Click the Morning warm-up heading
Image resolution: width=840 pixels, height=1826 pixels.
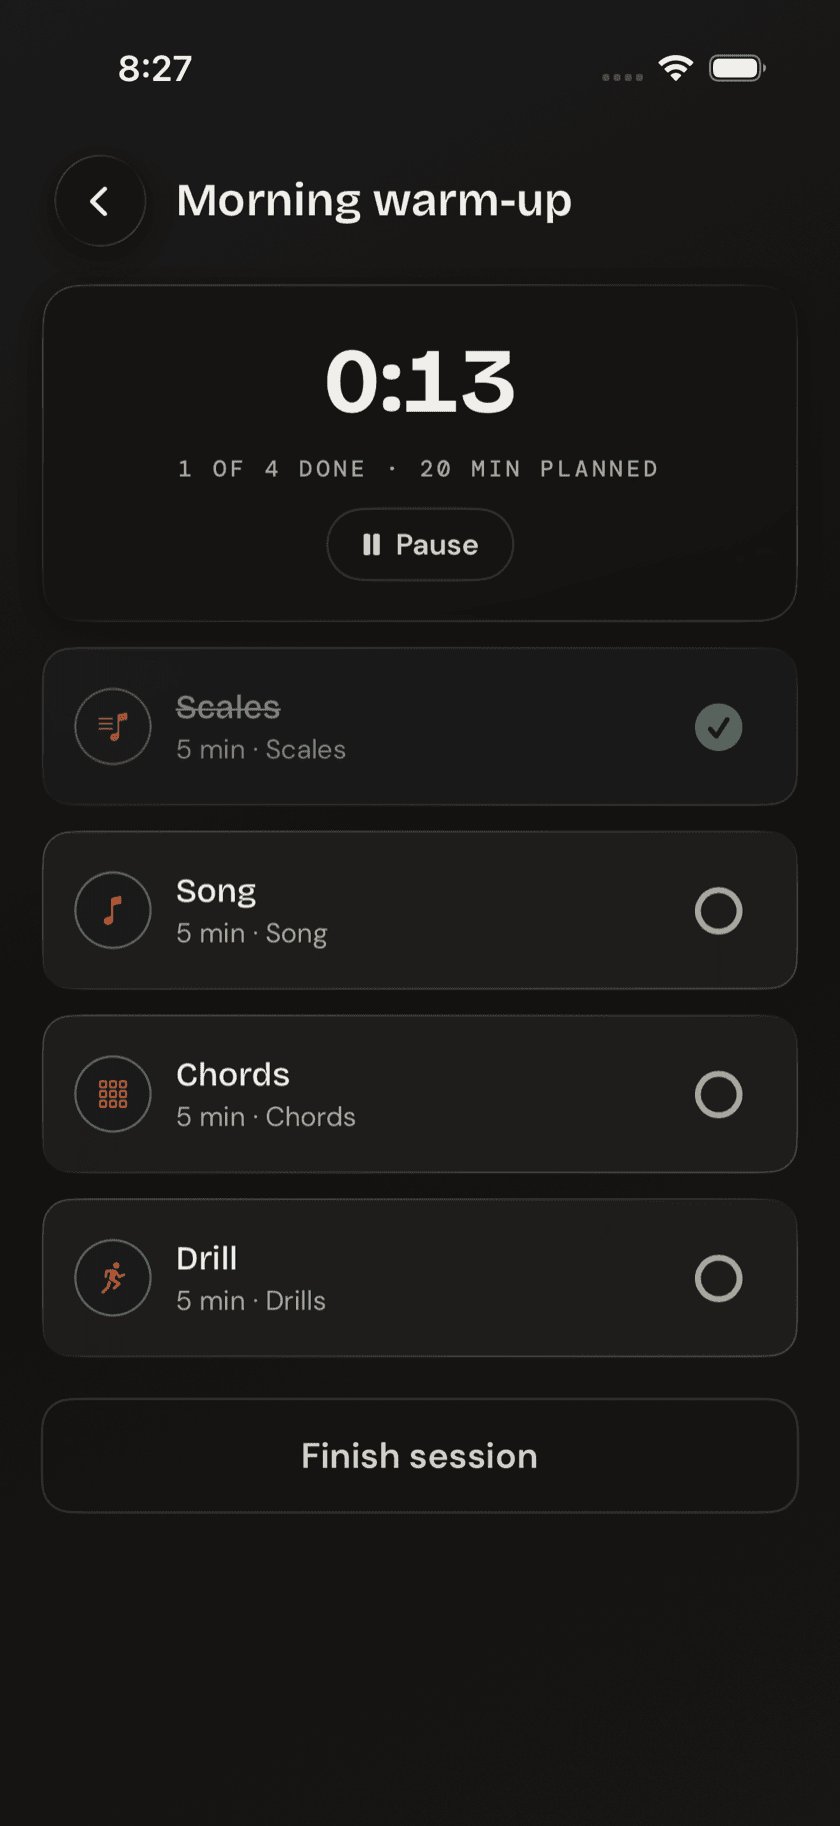point(374,201)
